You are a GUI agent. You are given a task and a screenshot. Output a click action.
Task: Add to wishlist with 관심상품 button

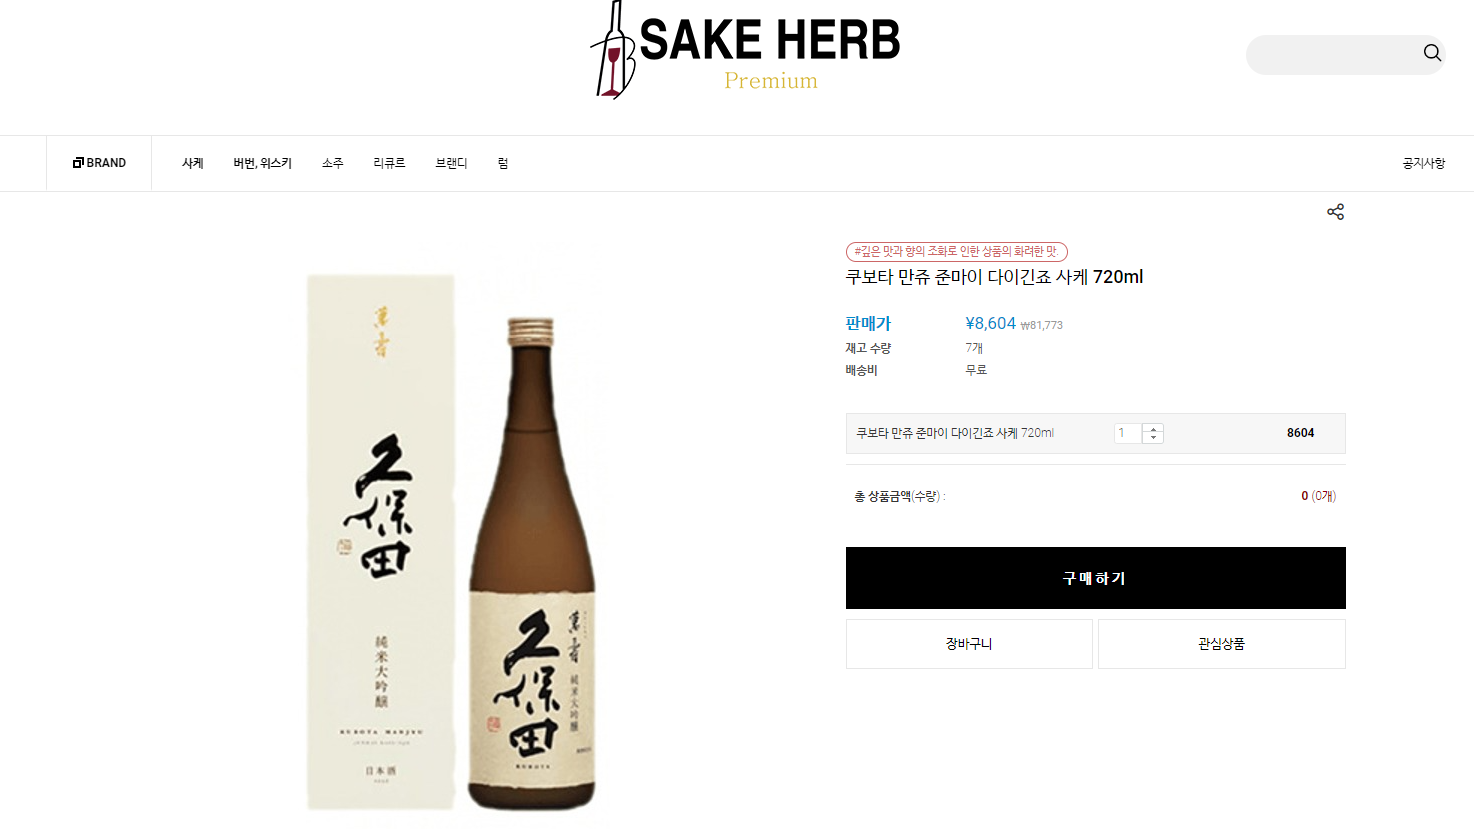(x=1222, y=644)
